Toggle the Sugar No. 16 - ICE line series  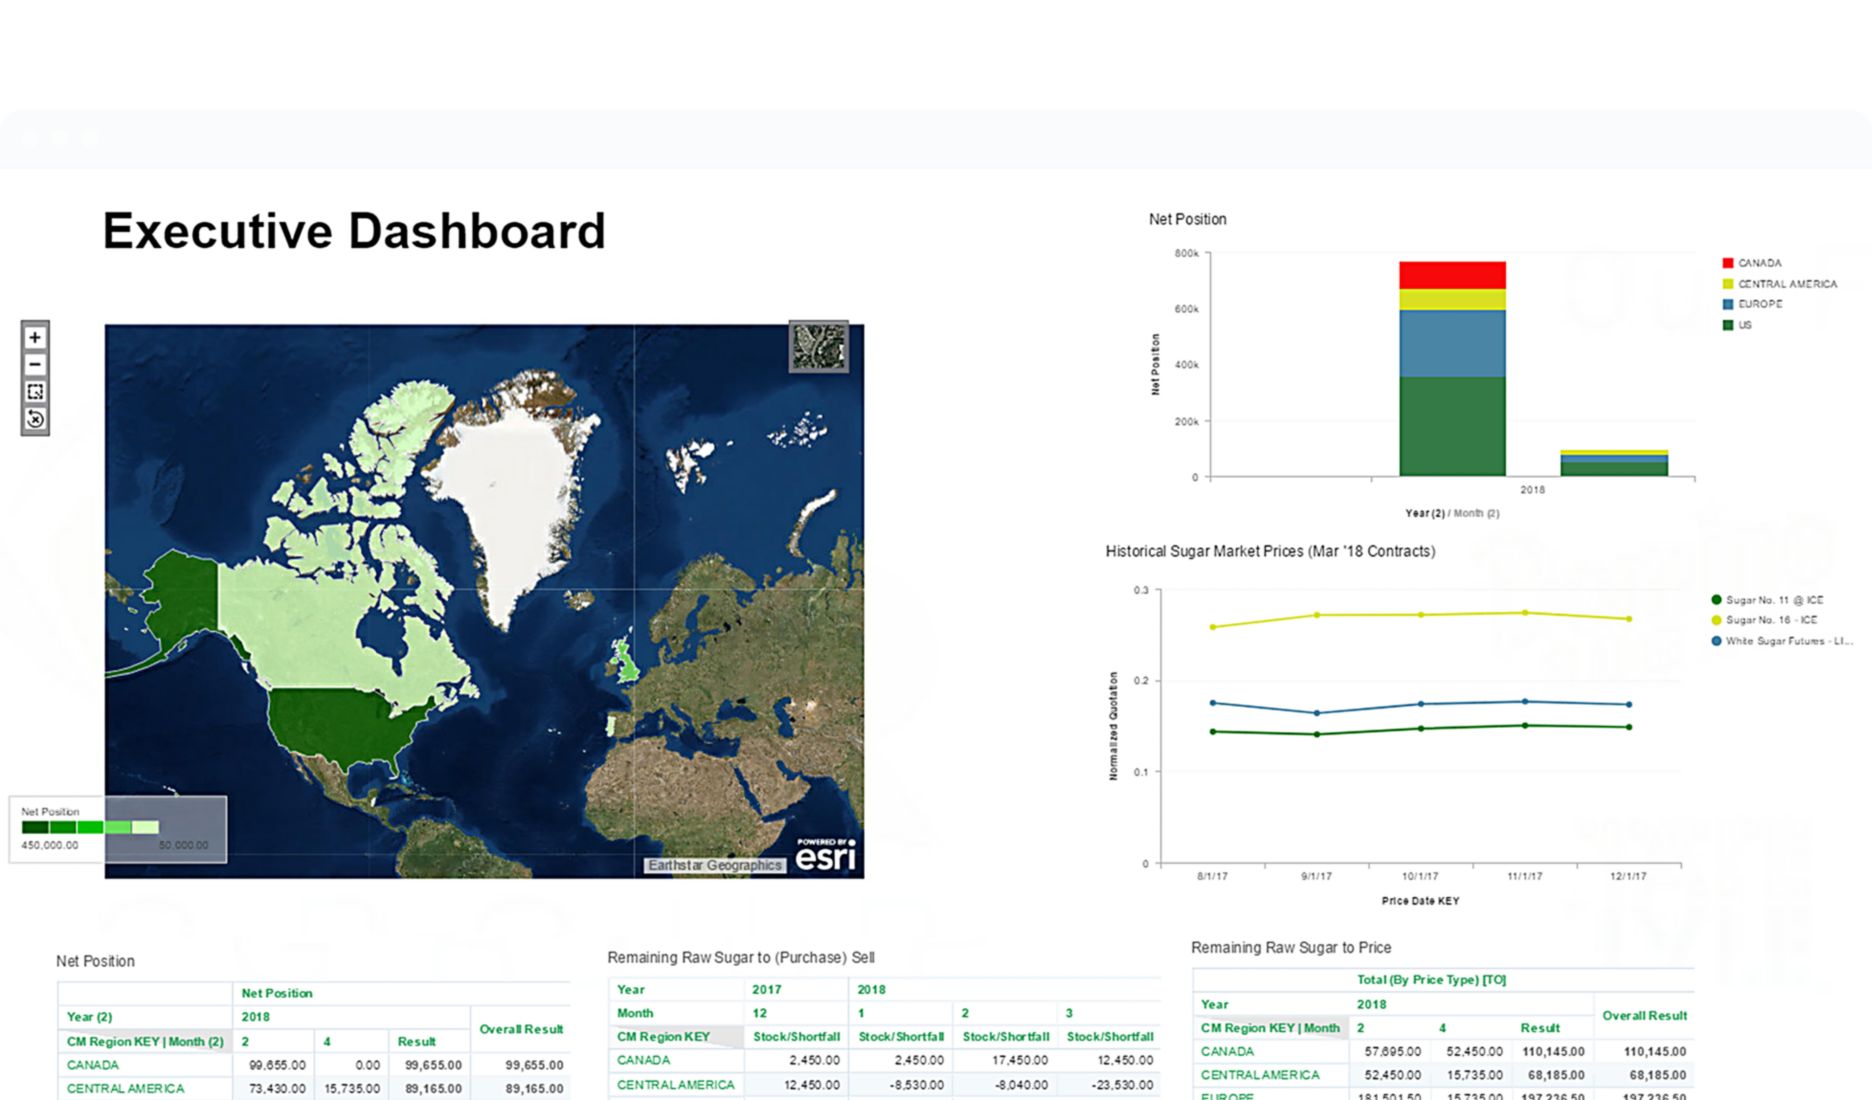(x=1770, y=620)
